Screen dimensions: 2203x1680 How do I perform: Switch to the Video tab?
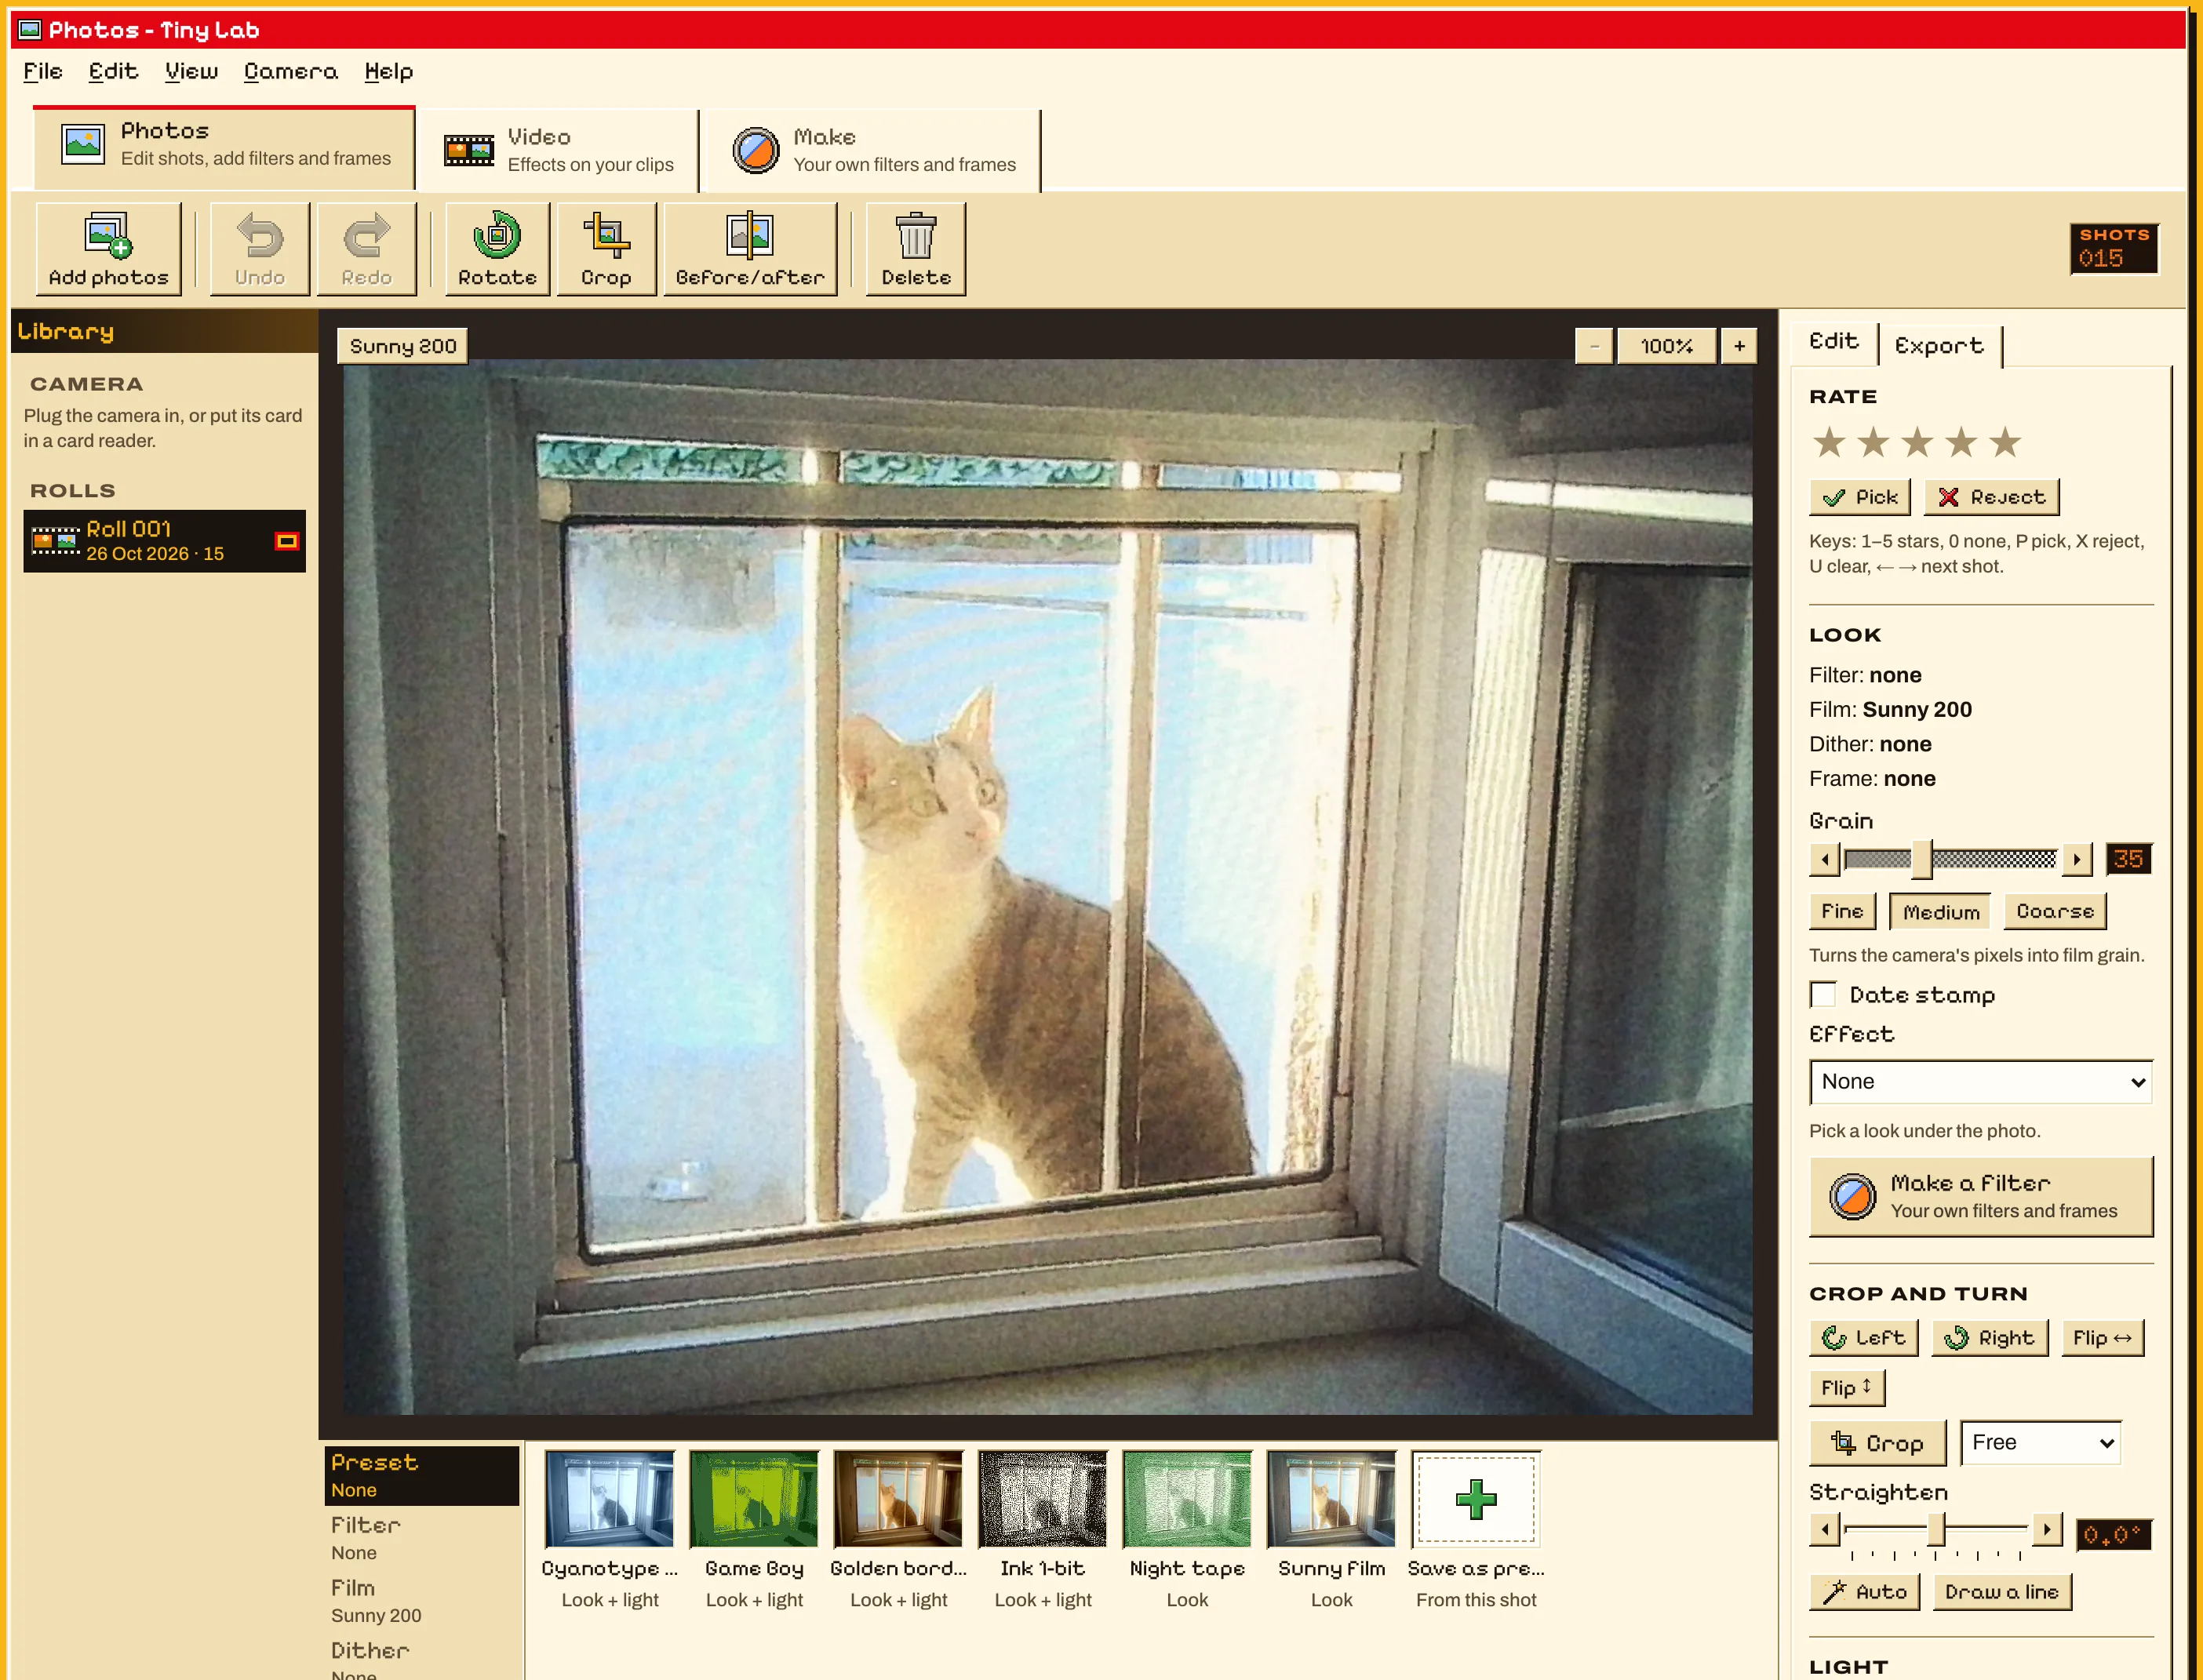click(558, 150)
